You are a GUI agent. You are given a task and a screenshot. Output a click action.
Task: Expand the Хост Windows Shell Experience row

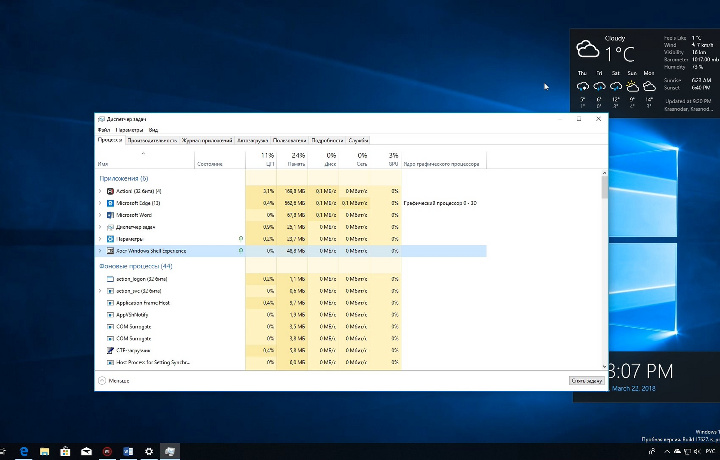pyautogui.click(x=100, y=251)
